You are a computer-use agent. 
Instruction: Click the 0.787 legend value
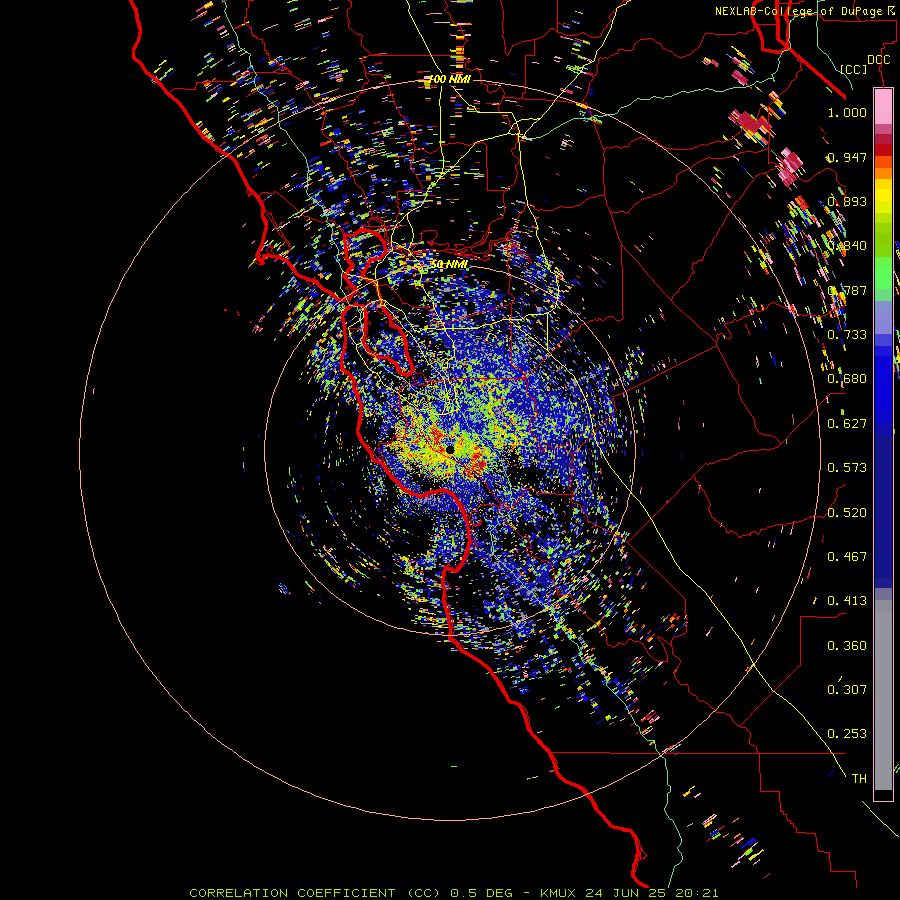[x=847, y=290]
